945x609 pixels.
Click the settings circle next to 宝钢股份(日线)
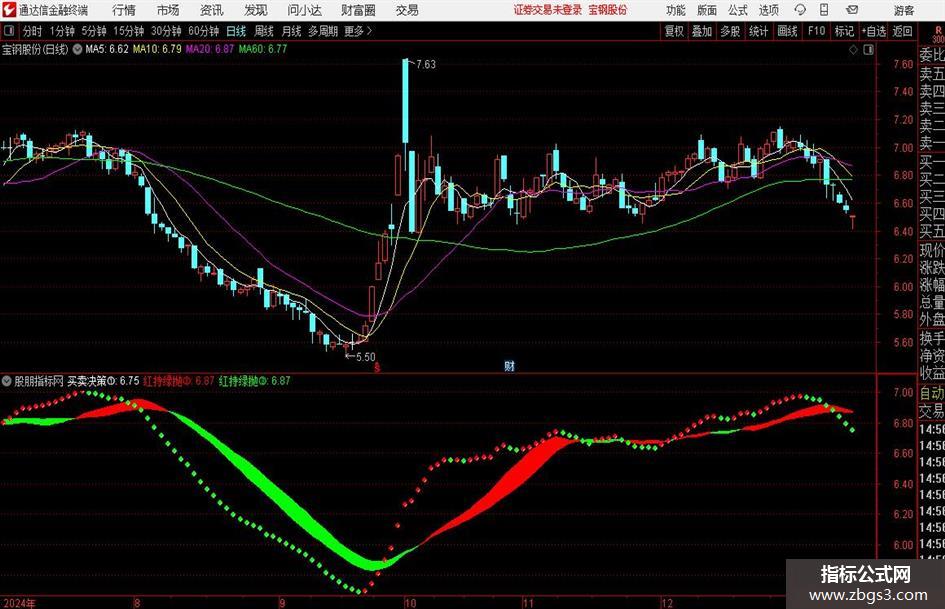[x=77, y=49]
